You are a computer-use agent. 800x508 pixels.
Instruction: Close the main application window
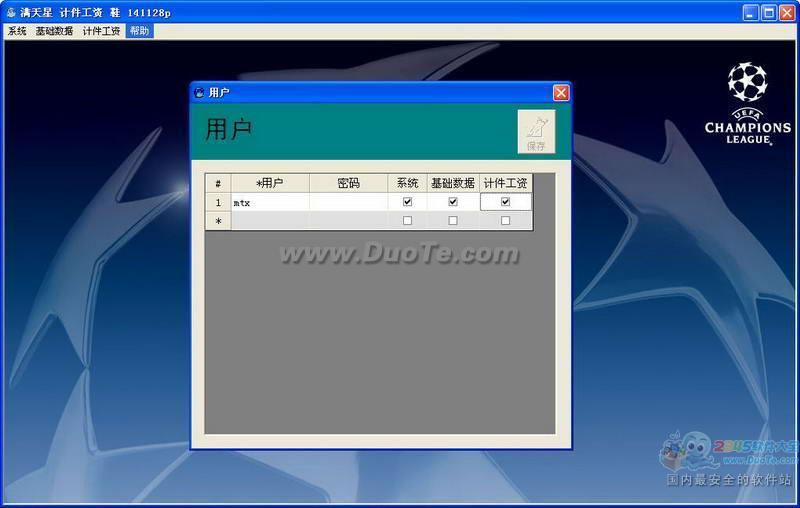[x=787, y=13]
